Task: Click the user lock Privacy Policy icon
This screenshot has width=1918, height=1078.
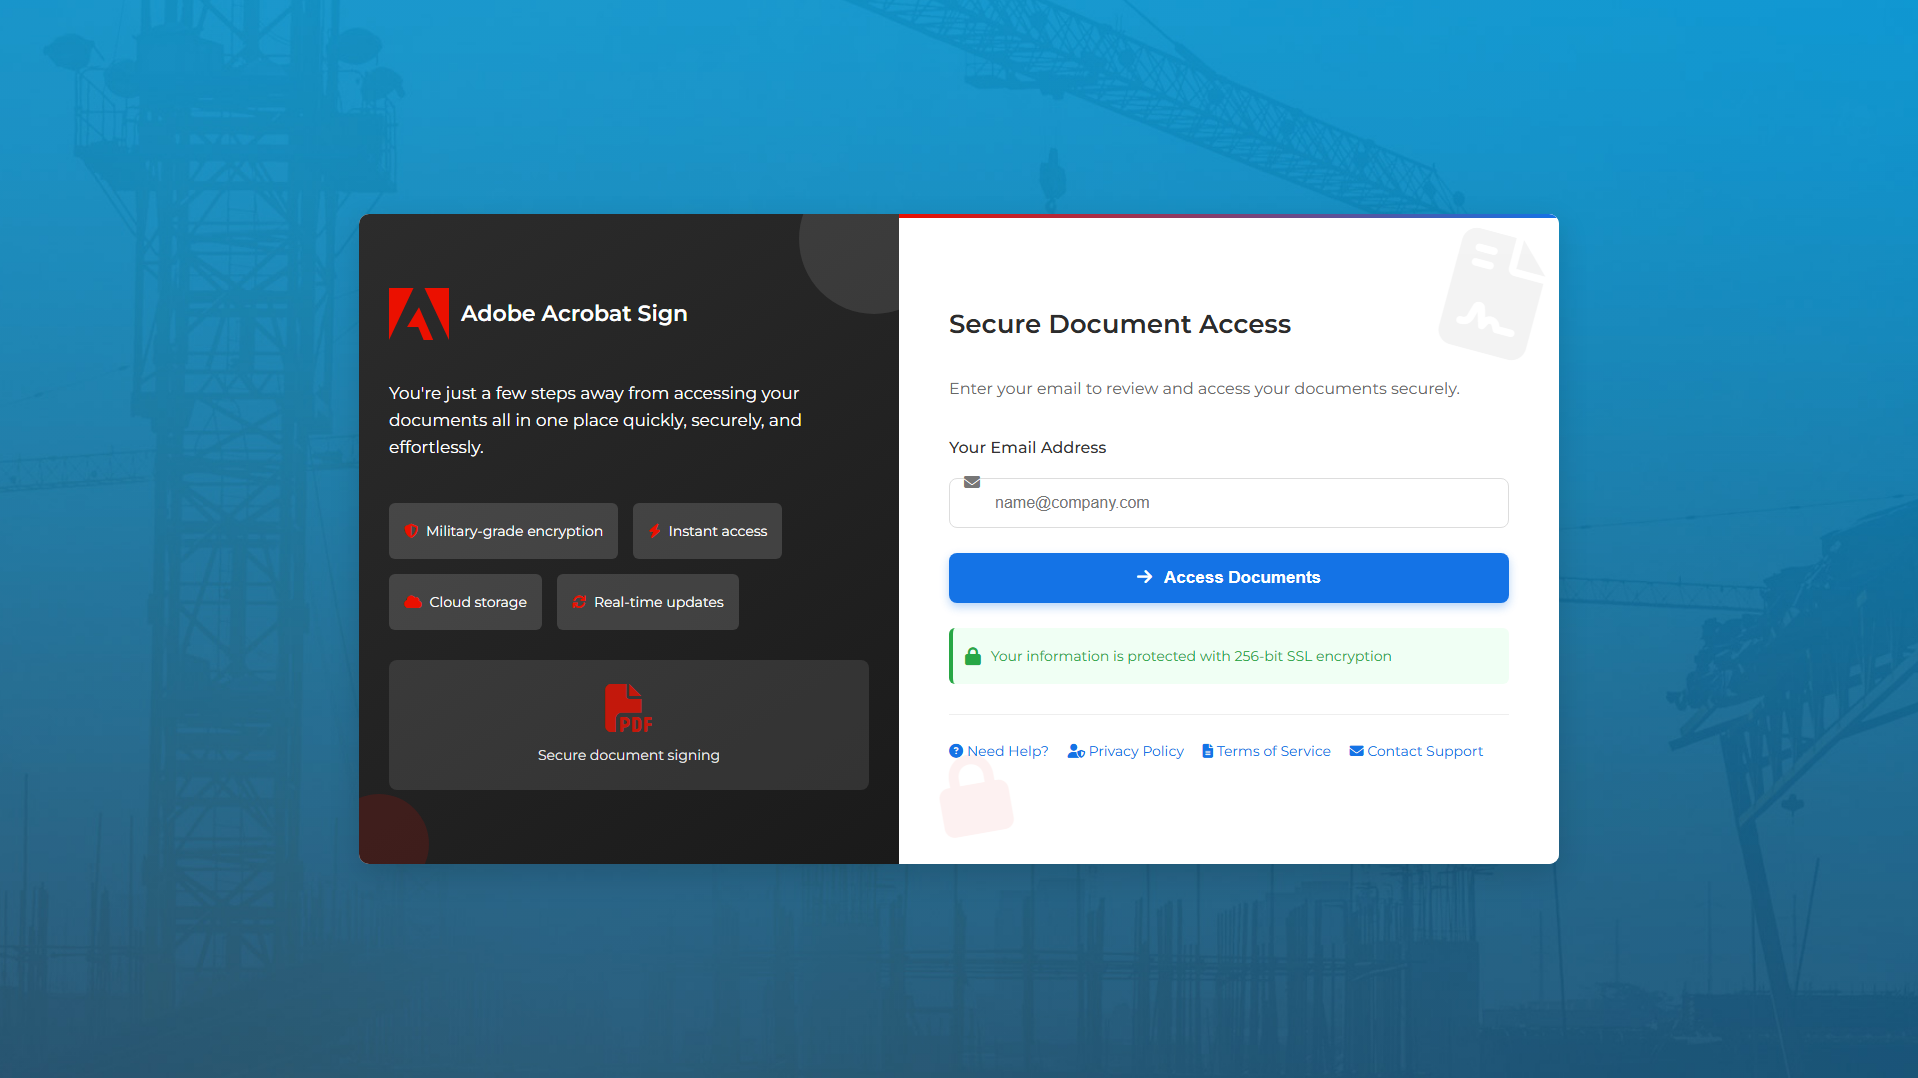Action: click(1076, 751)
